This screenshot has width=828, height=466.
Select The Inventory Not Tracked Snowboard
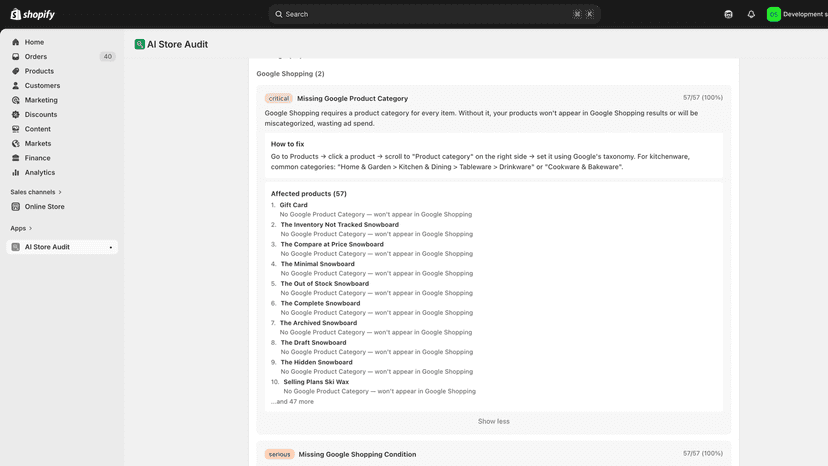point(340,225)
